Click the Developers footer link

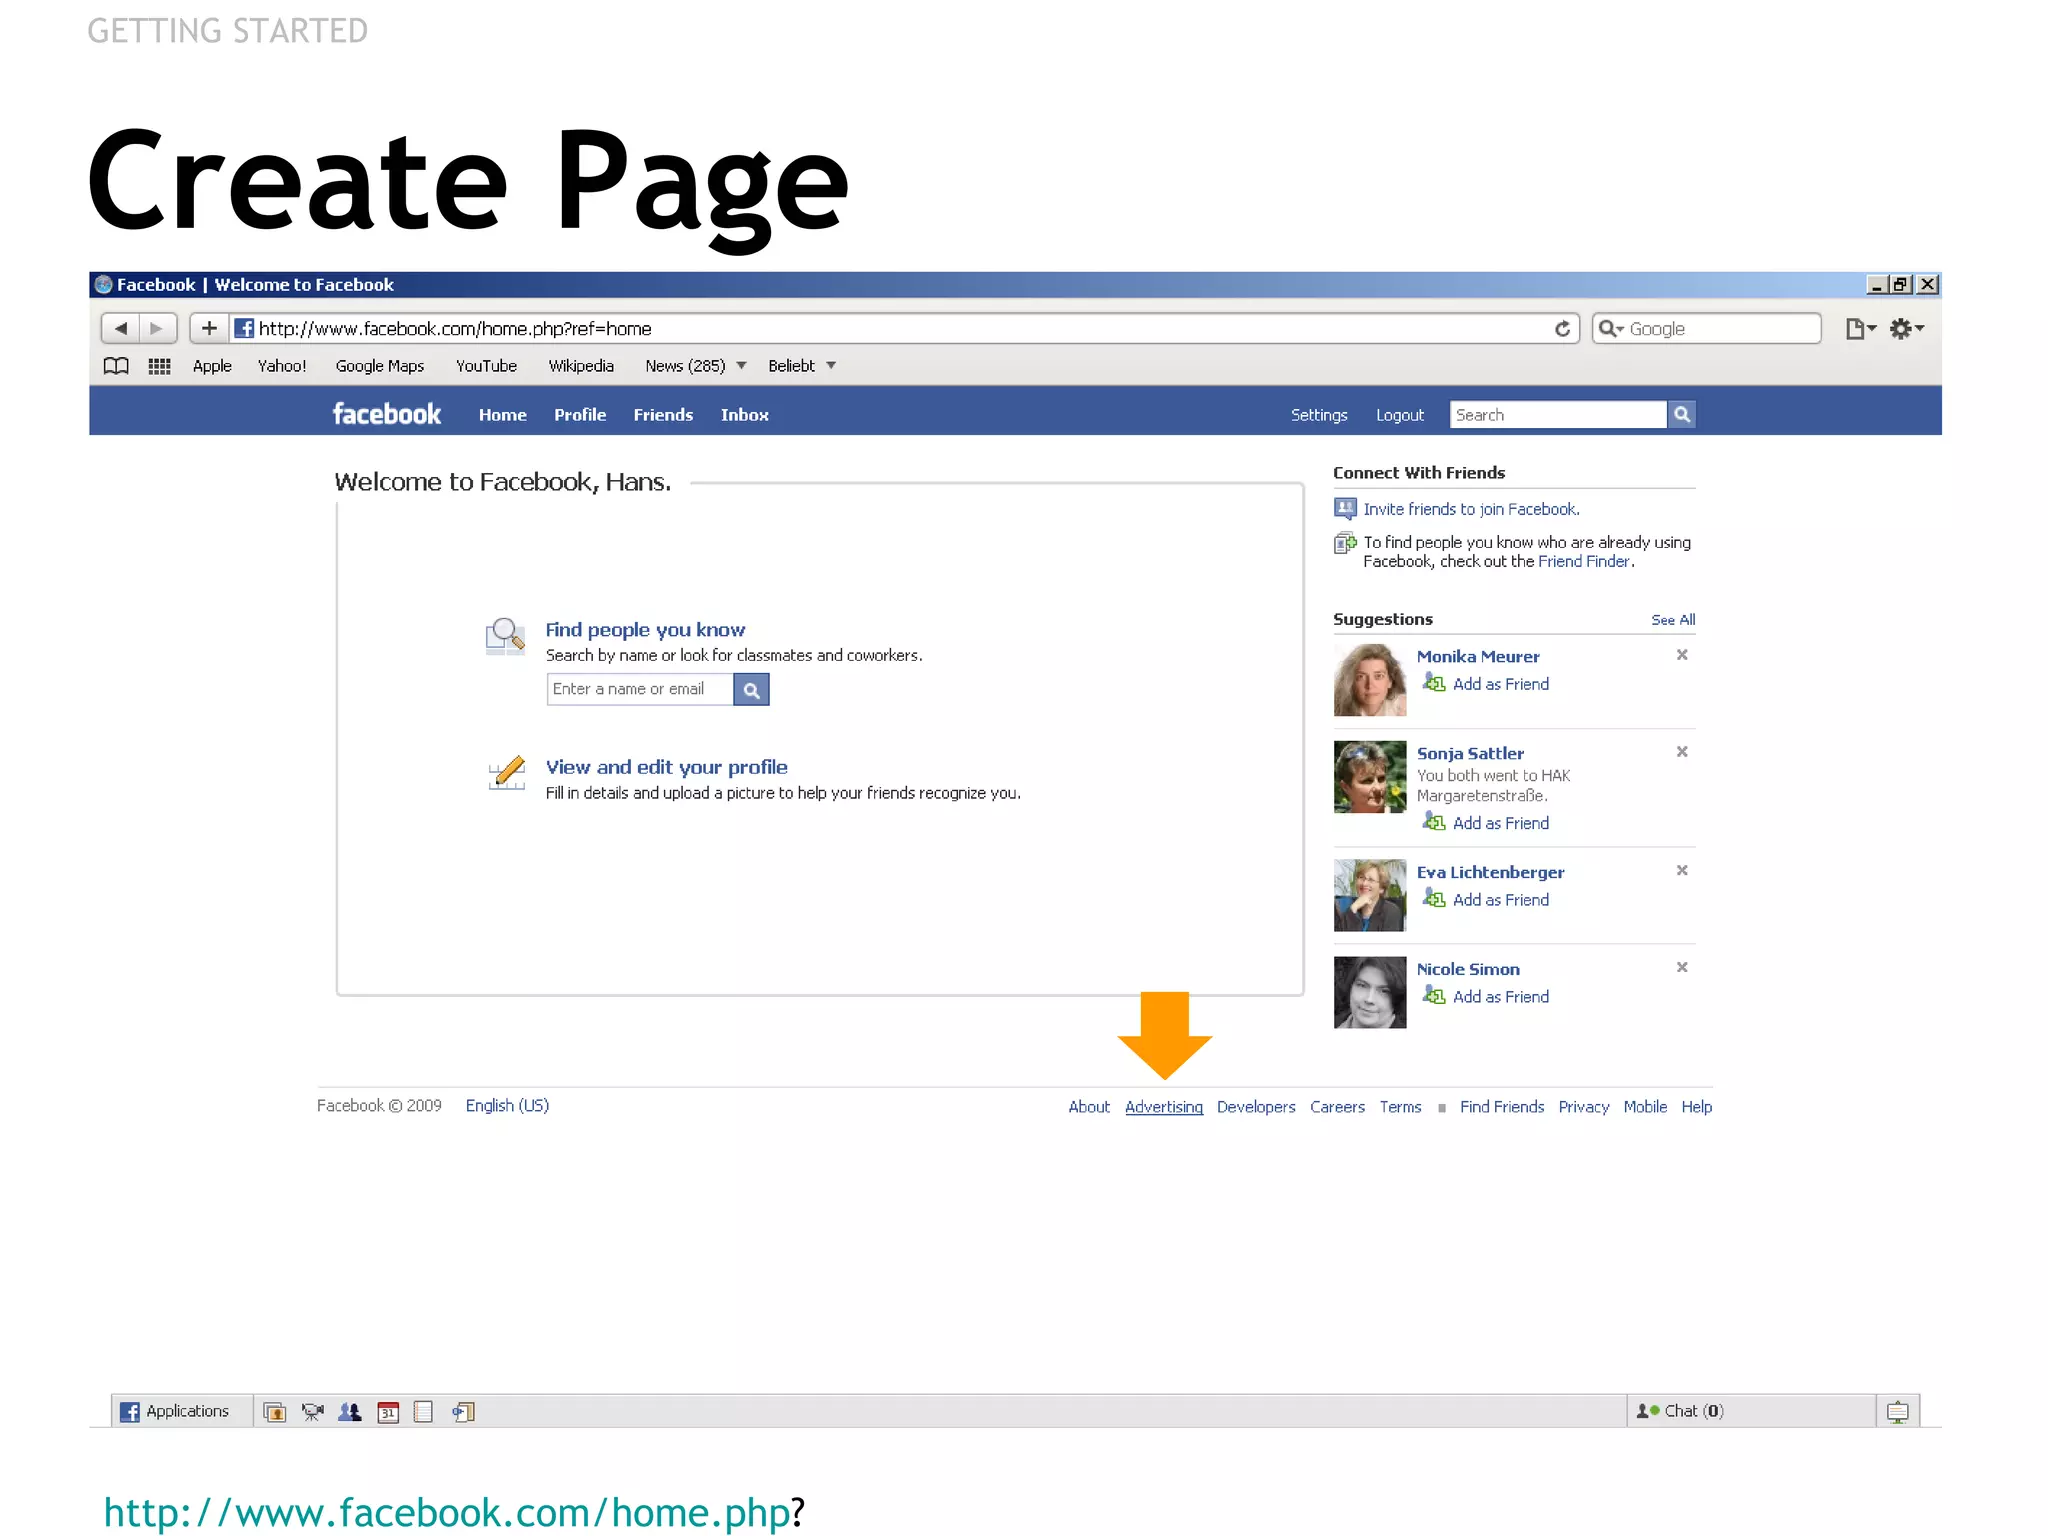click(1256, 1107)
